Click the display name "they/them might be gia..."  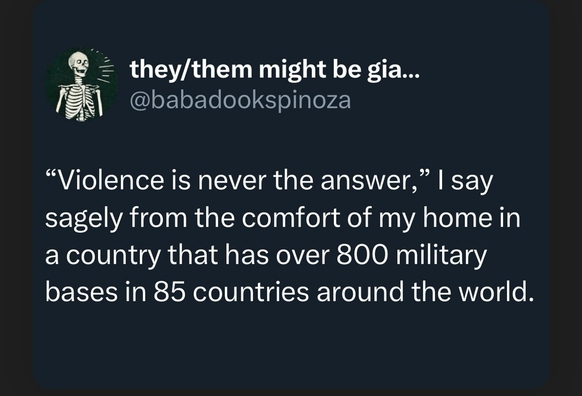click(275, 70)
